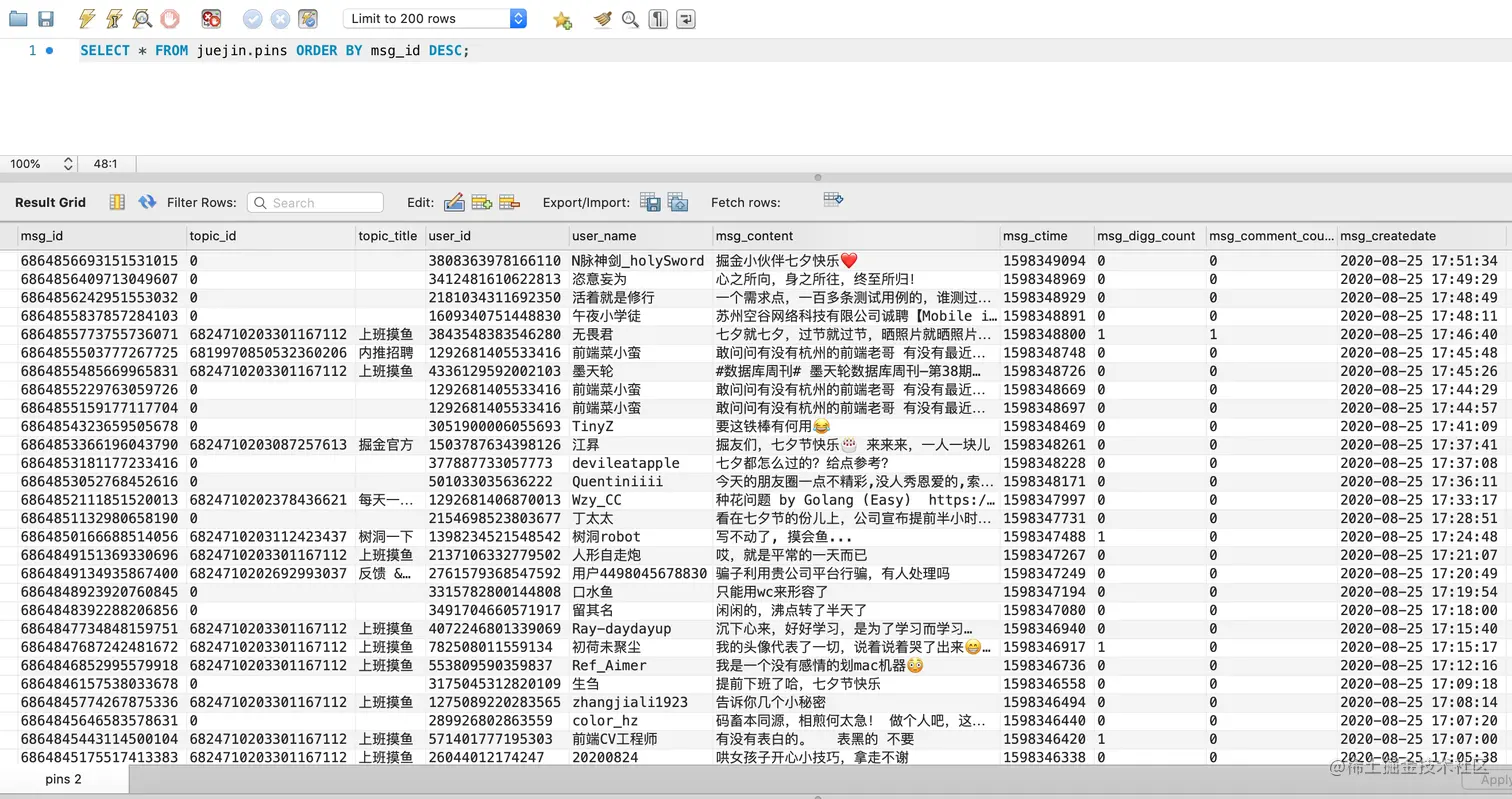Click inside the SQL query text
The image size is (1512, 799).
click(274, 50)
